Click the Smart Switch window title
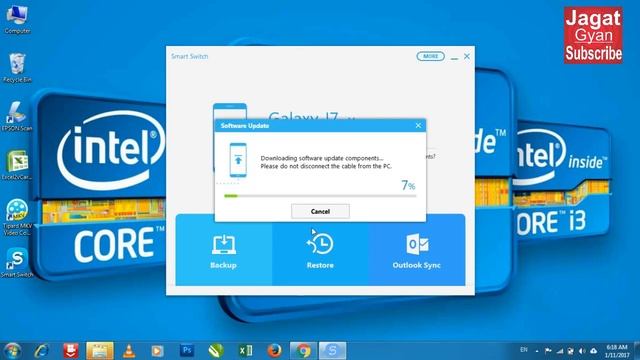Screen dimensions: 640x360 coord(190,56)
